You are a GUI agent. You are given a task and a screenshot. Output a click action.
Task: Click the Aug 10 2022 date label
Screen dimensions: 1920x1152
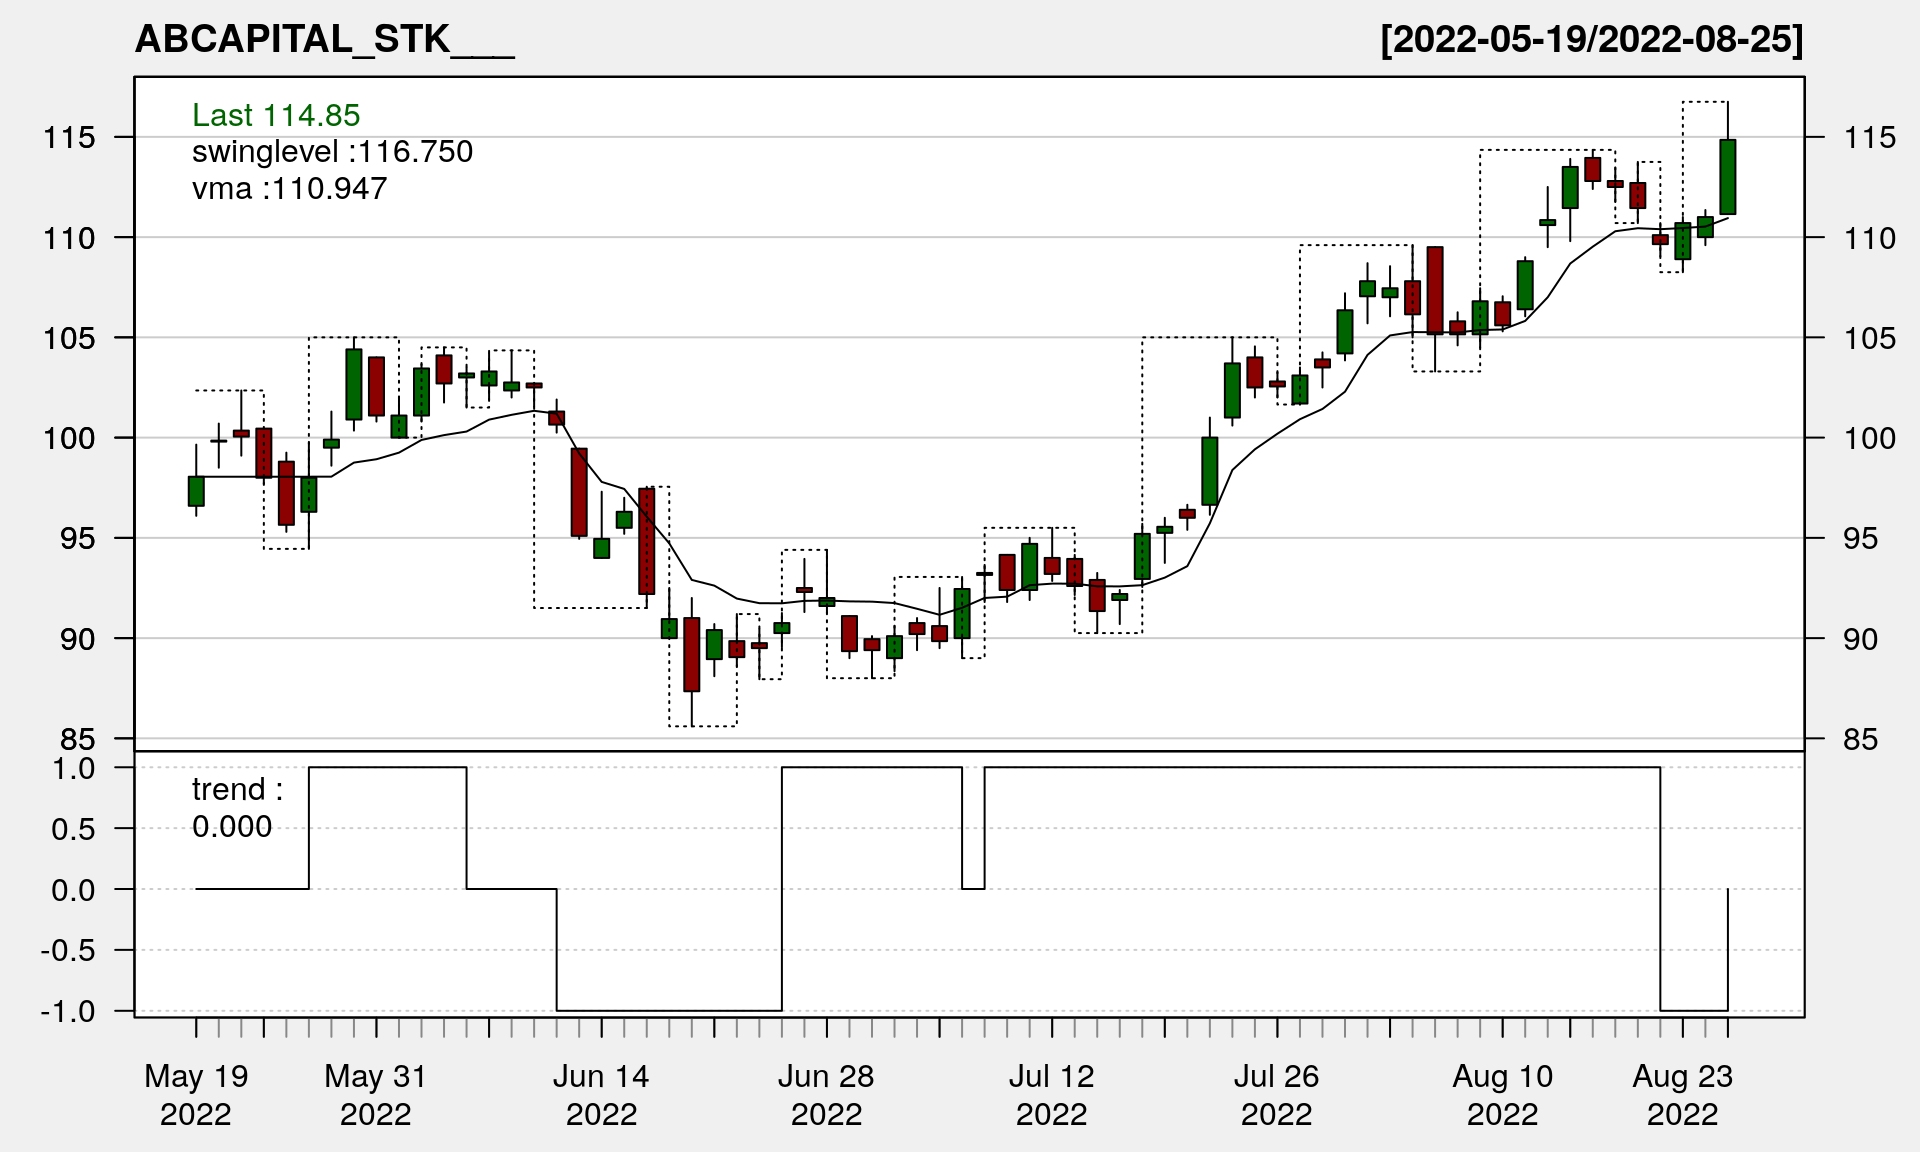[x=1502, y=1094]
